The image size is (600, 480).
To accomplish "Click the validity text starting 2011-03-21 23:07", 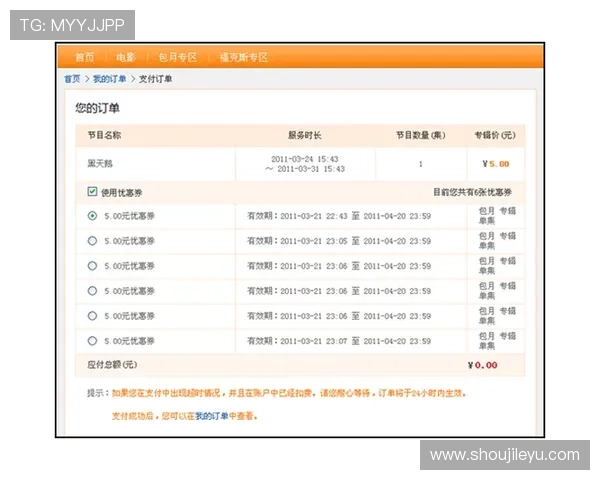I will pyautogui.click(x=339, y=341).
